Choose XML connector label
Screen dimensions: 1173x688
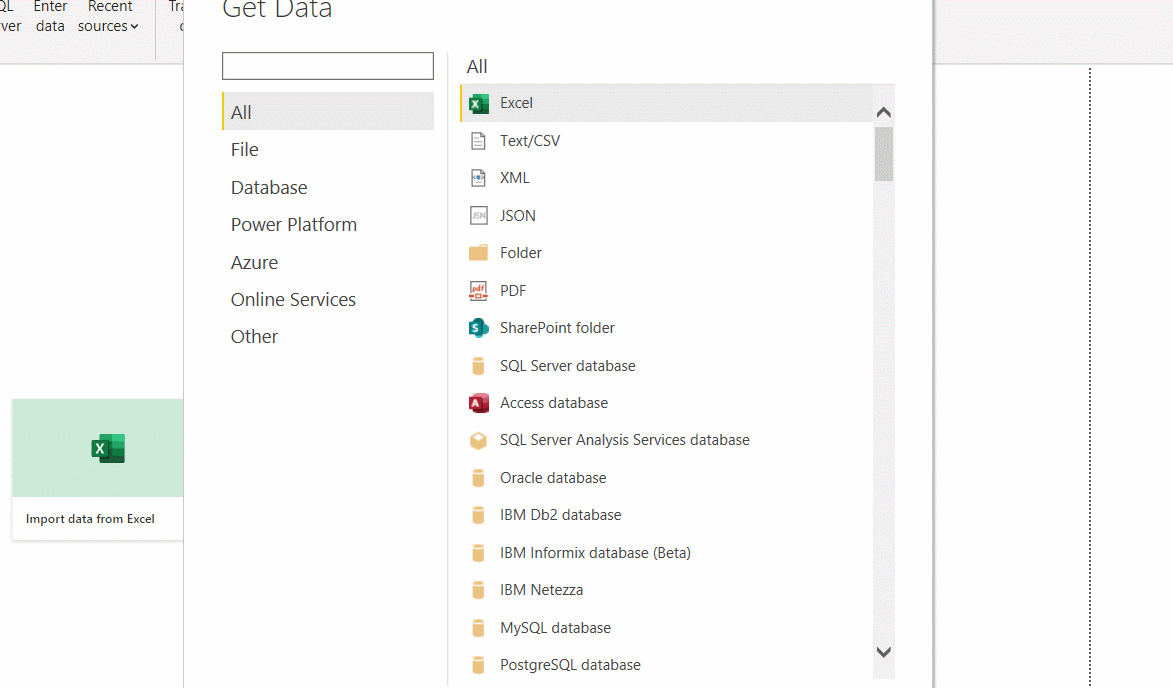pyautogui.click(x=515, y=178)
